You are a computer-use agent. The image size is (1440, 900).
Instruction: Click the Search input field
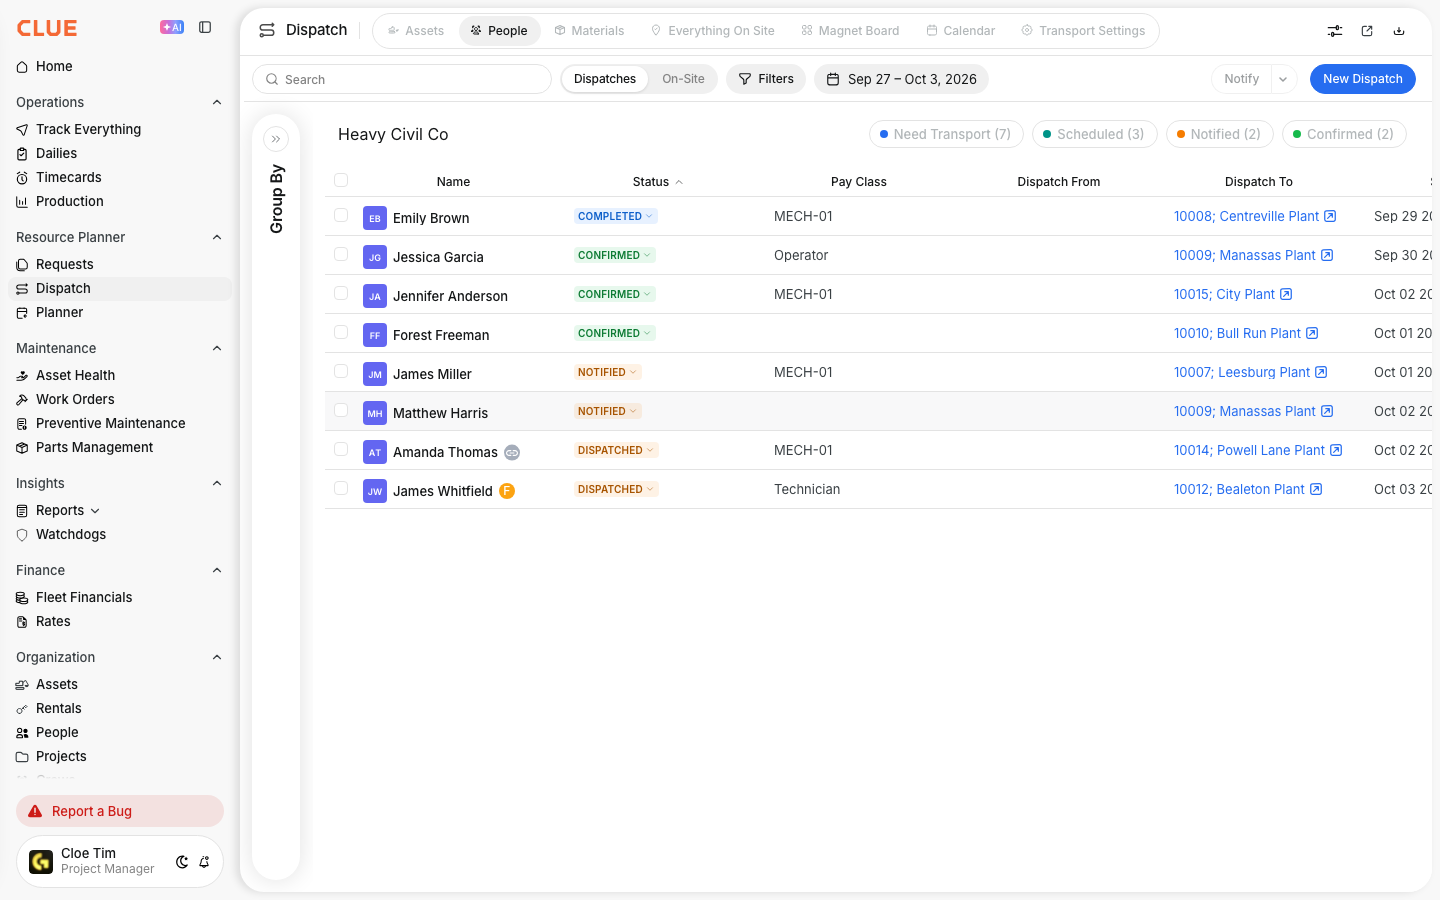[402, 79]
